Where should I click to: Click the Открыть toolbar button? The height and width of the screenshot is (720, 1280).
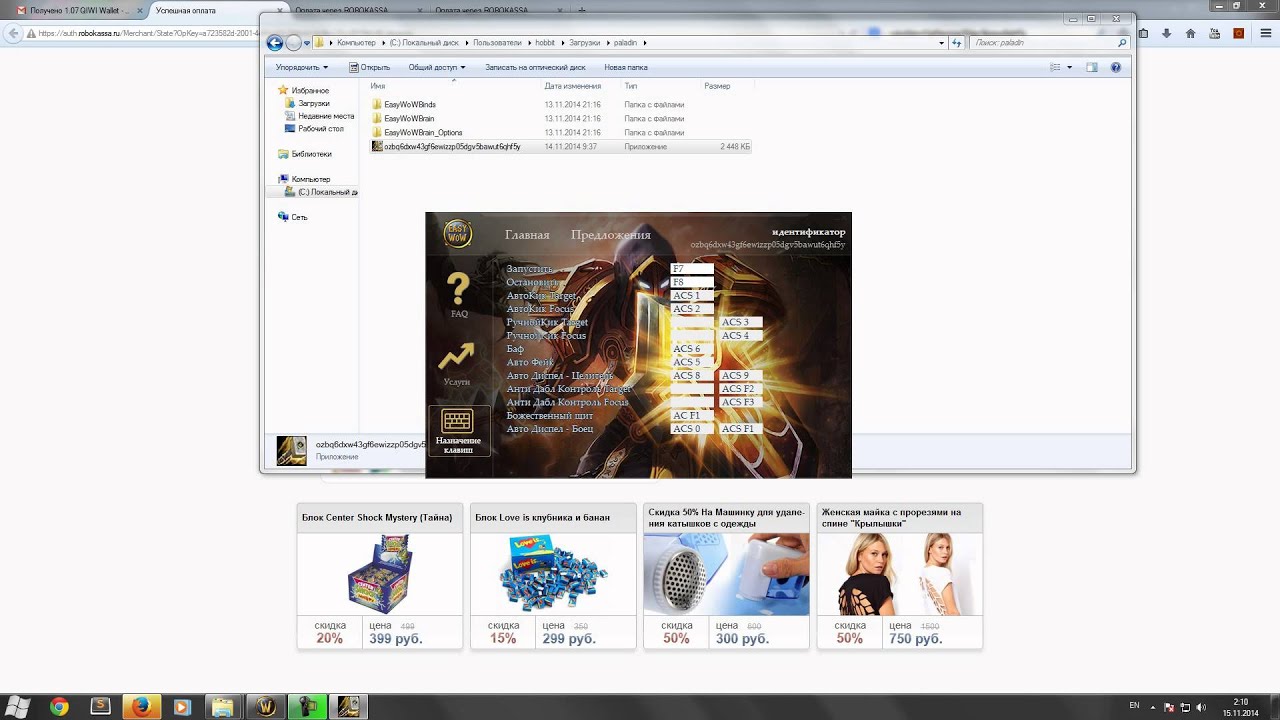pos(369,67)
